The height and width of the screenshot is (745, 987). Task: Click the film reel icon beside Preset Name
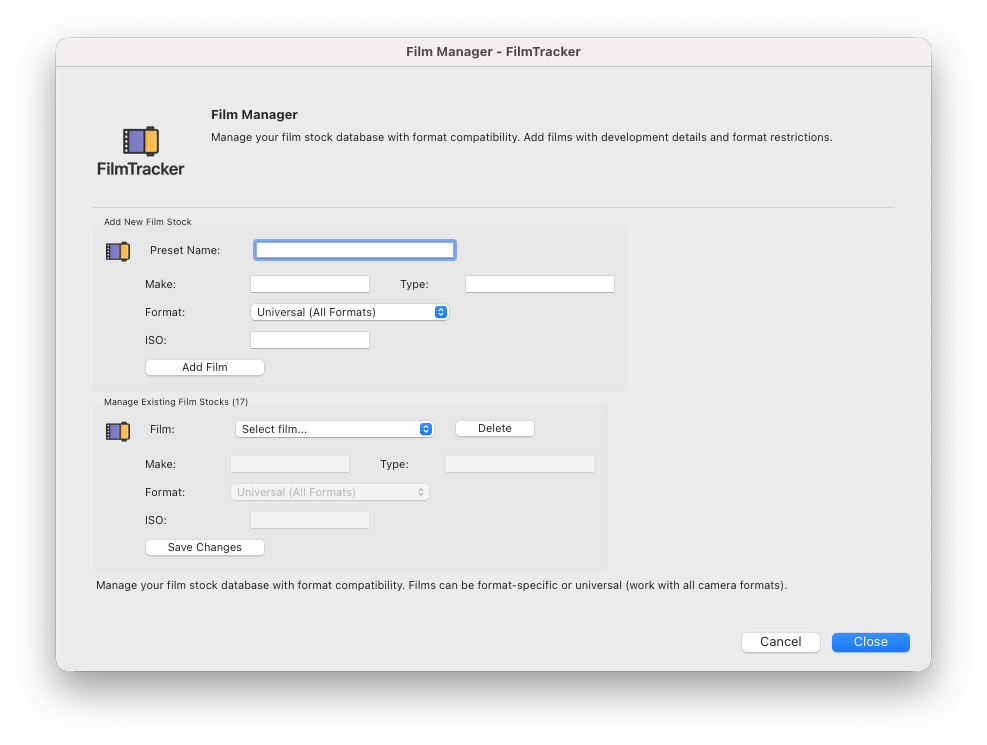[117, 251]
